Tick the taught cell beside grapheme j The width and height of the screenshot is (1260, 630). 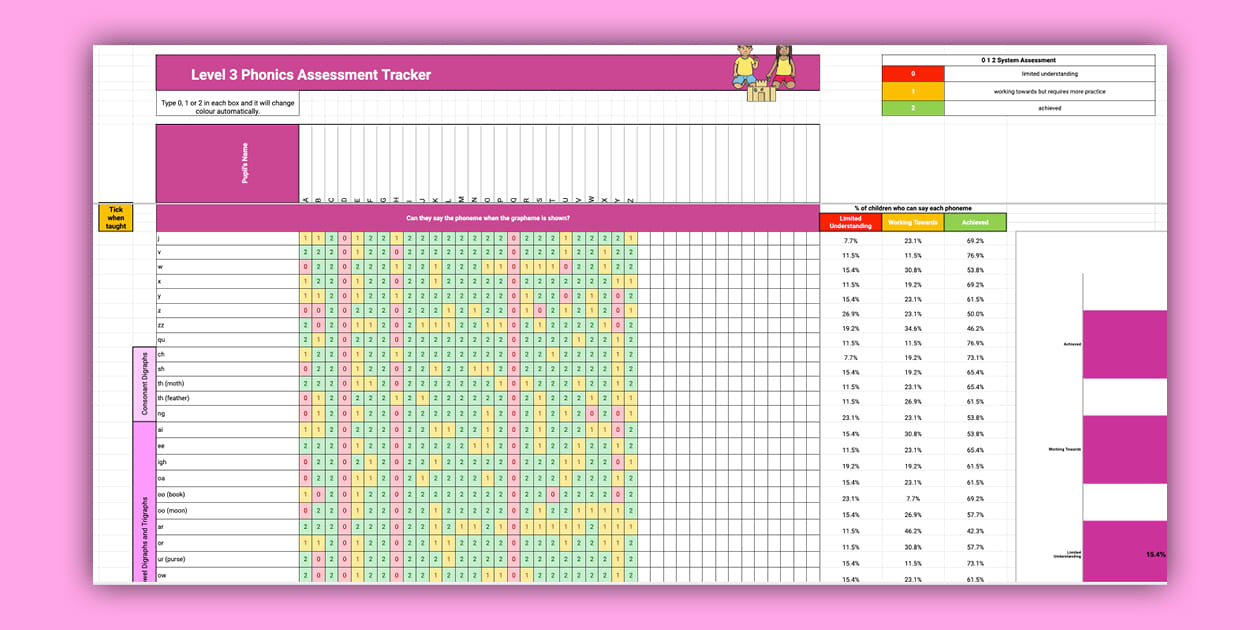click(115, 240)
